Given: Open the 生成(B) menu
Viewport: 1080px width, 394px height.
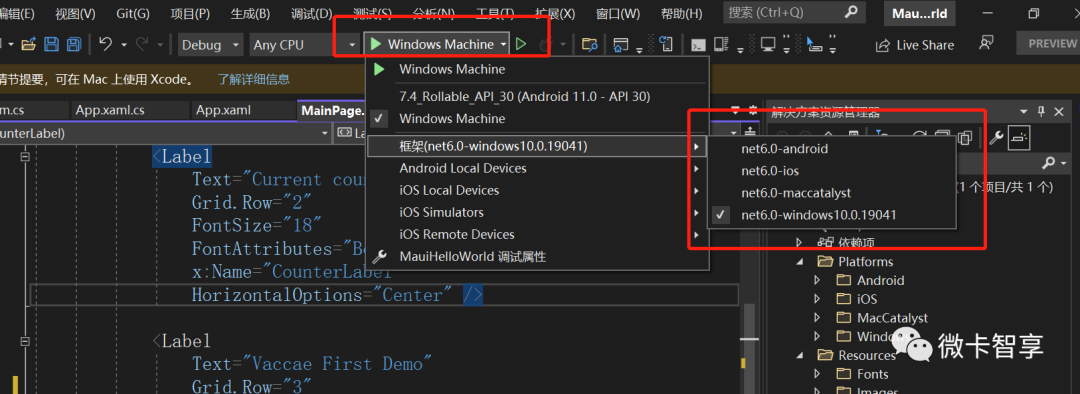Looking at the screenshot, I should pos(249,13).
